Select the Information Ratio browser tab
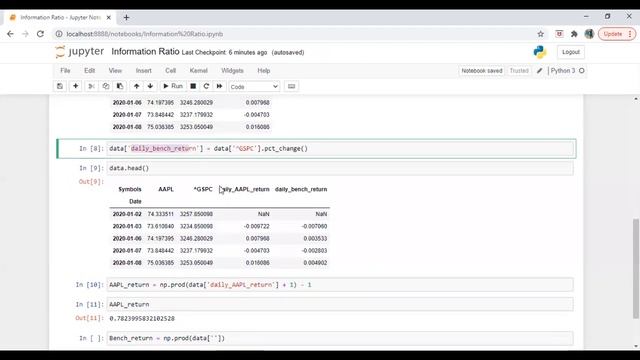The image size is (640, 360). click(60, 18)
